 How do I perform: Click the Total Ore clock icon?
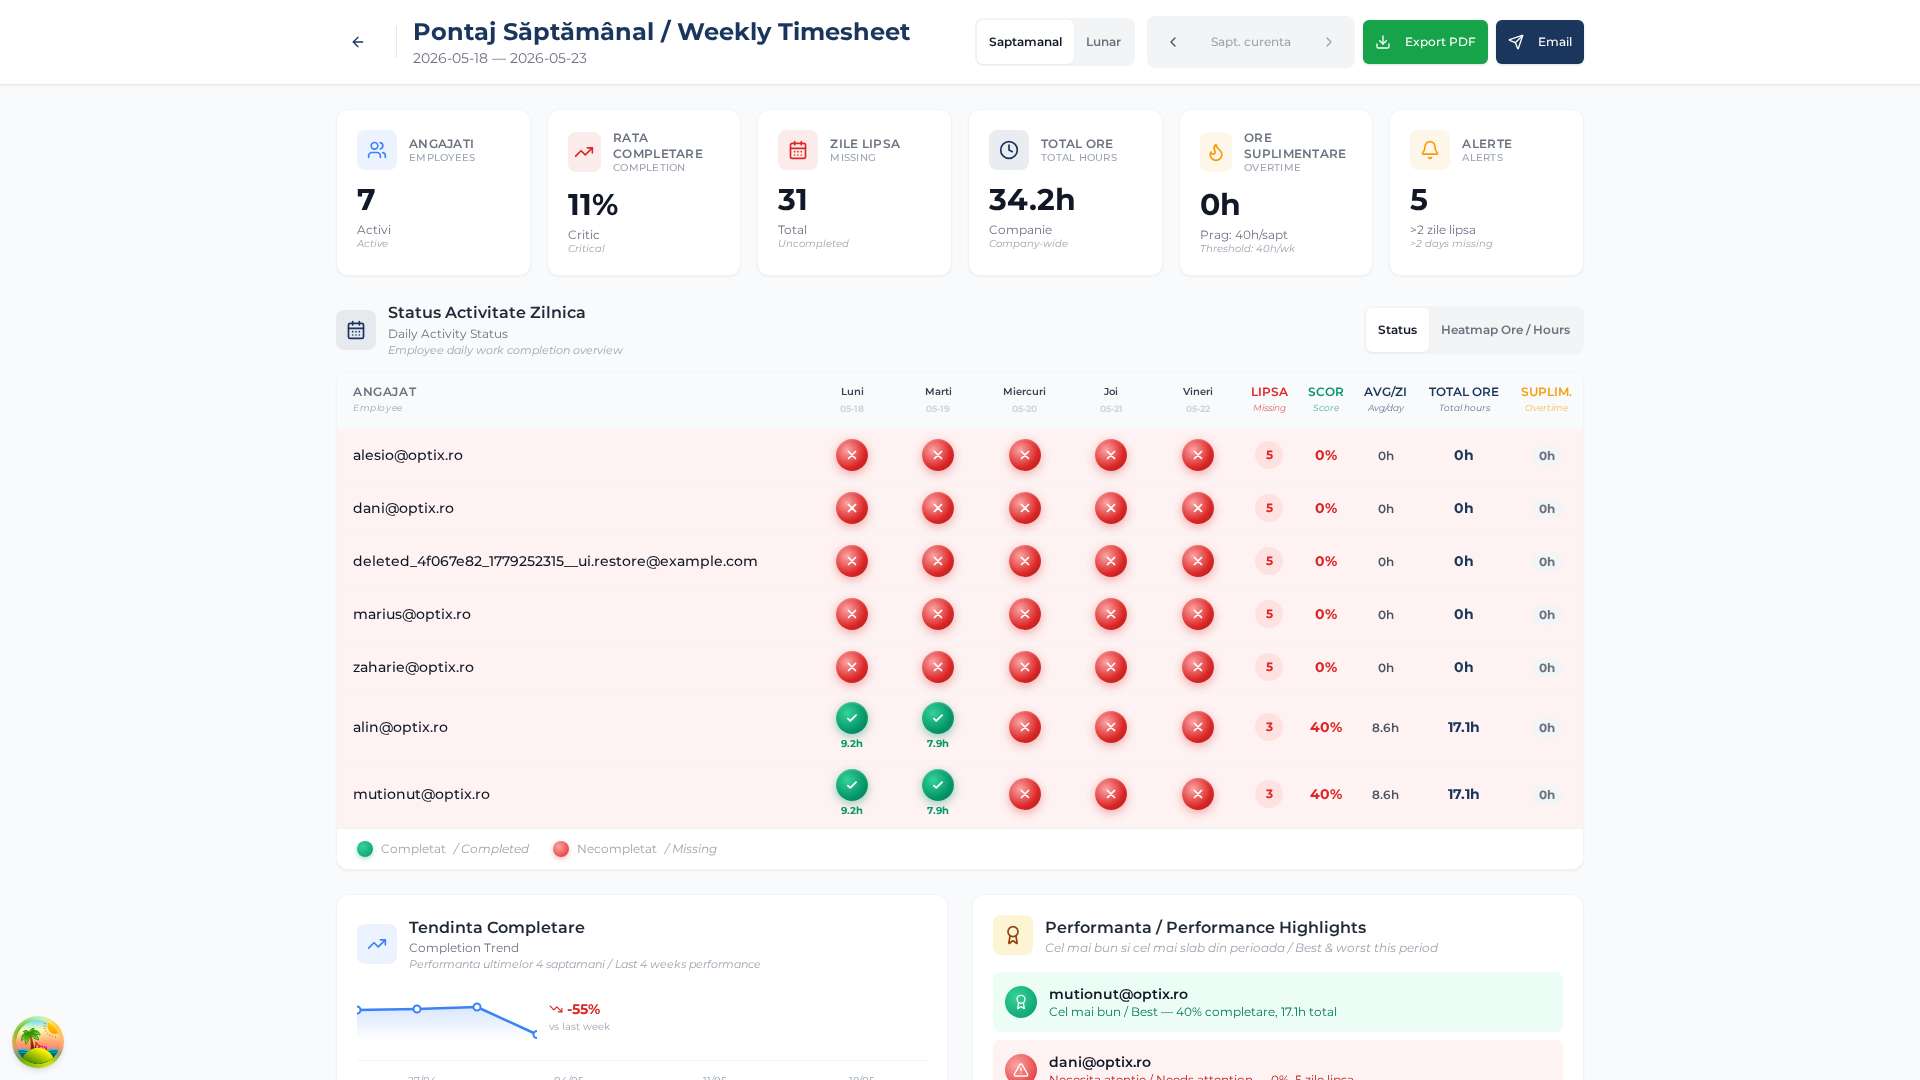[x=1009, y=150]
